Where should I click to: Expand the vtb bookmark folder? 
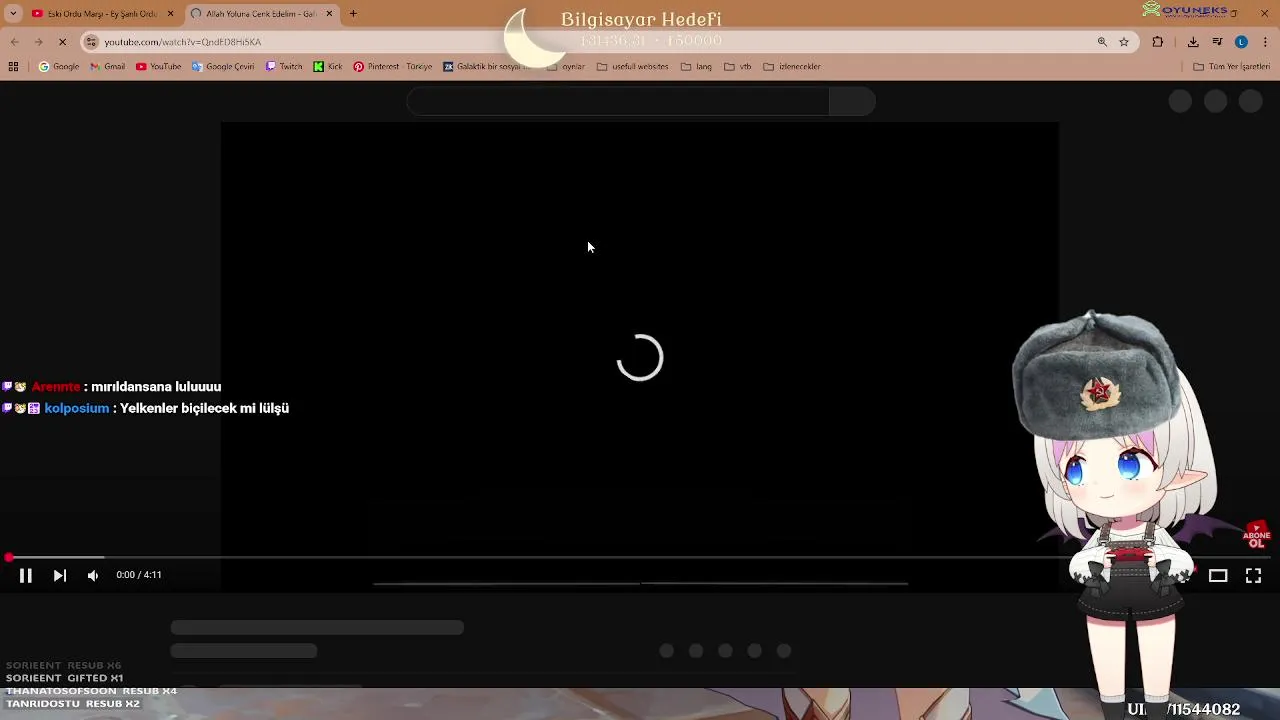pos(738,67)
